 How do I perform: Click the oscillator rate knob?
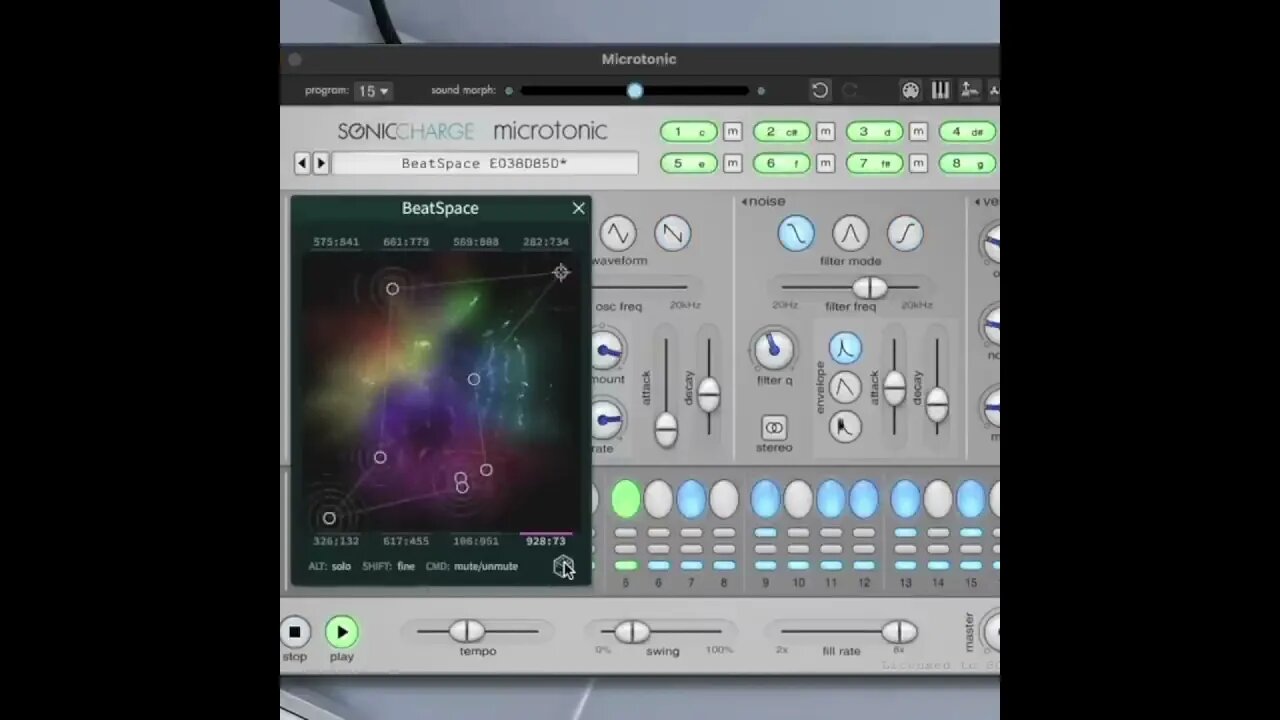coord(607,420)
